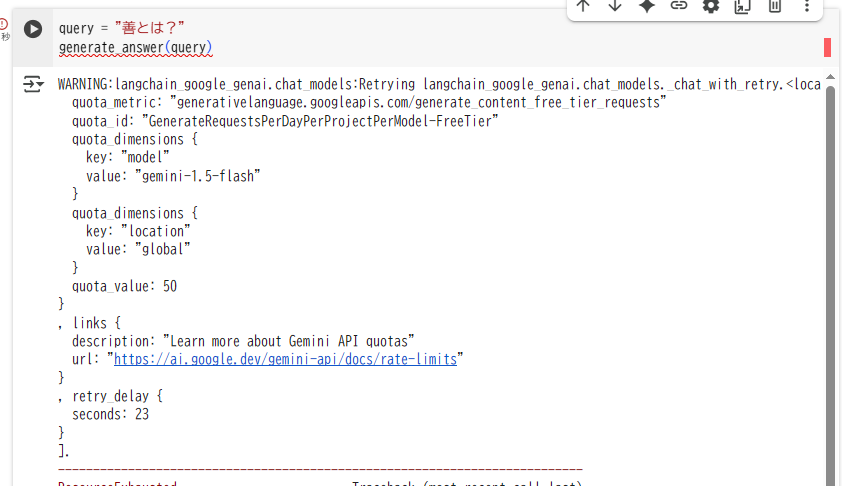The width and height of the screenshot is (842, 486).
Task: Click the key: "model" output line
Action: pos(127,158)
